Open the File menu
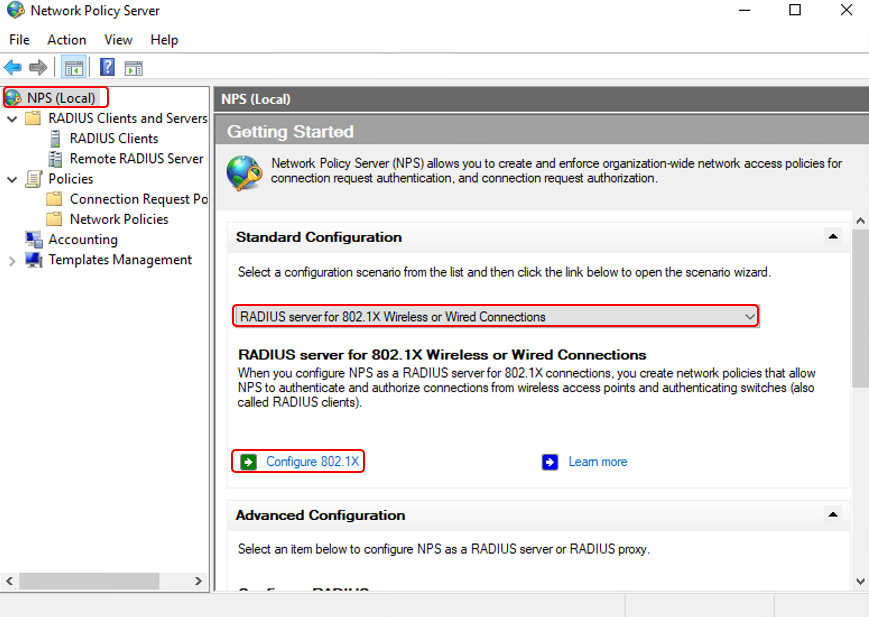This screenshot has height=617, width=869. coord(19,40)
